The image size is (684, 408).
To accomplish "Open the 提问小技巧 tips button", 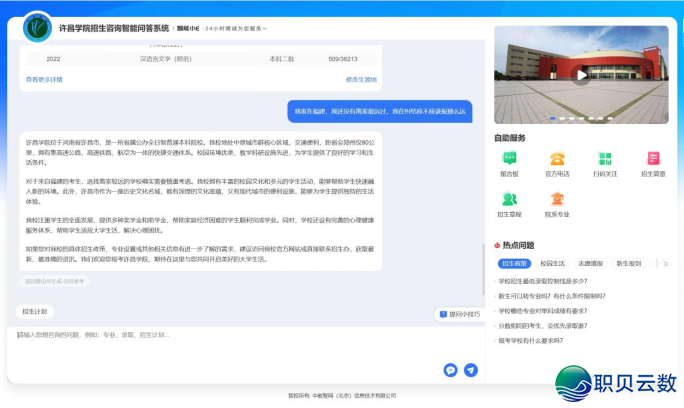I will tap(457, 314).
